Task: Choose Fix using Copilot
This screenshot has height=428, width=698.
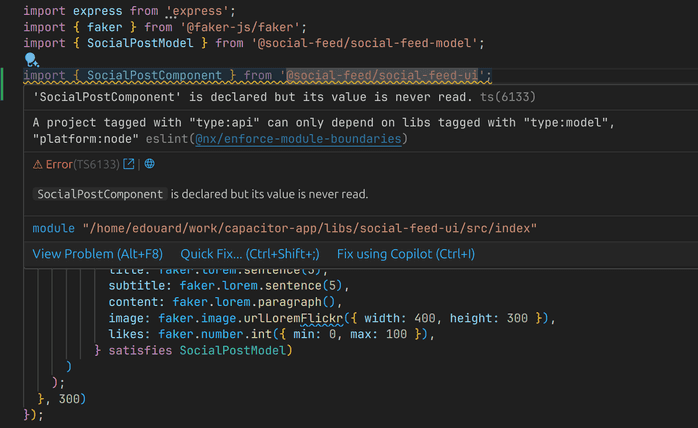Action: click(x=406, y=254)
